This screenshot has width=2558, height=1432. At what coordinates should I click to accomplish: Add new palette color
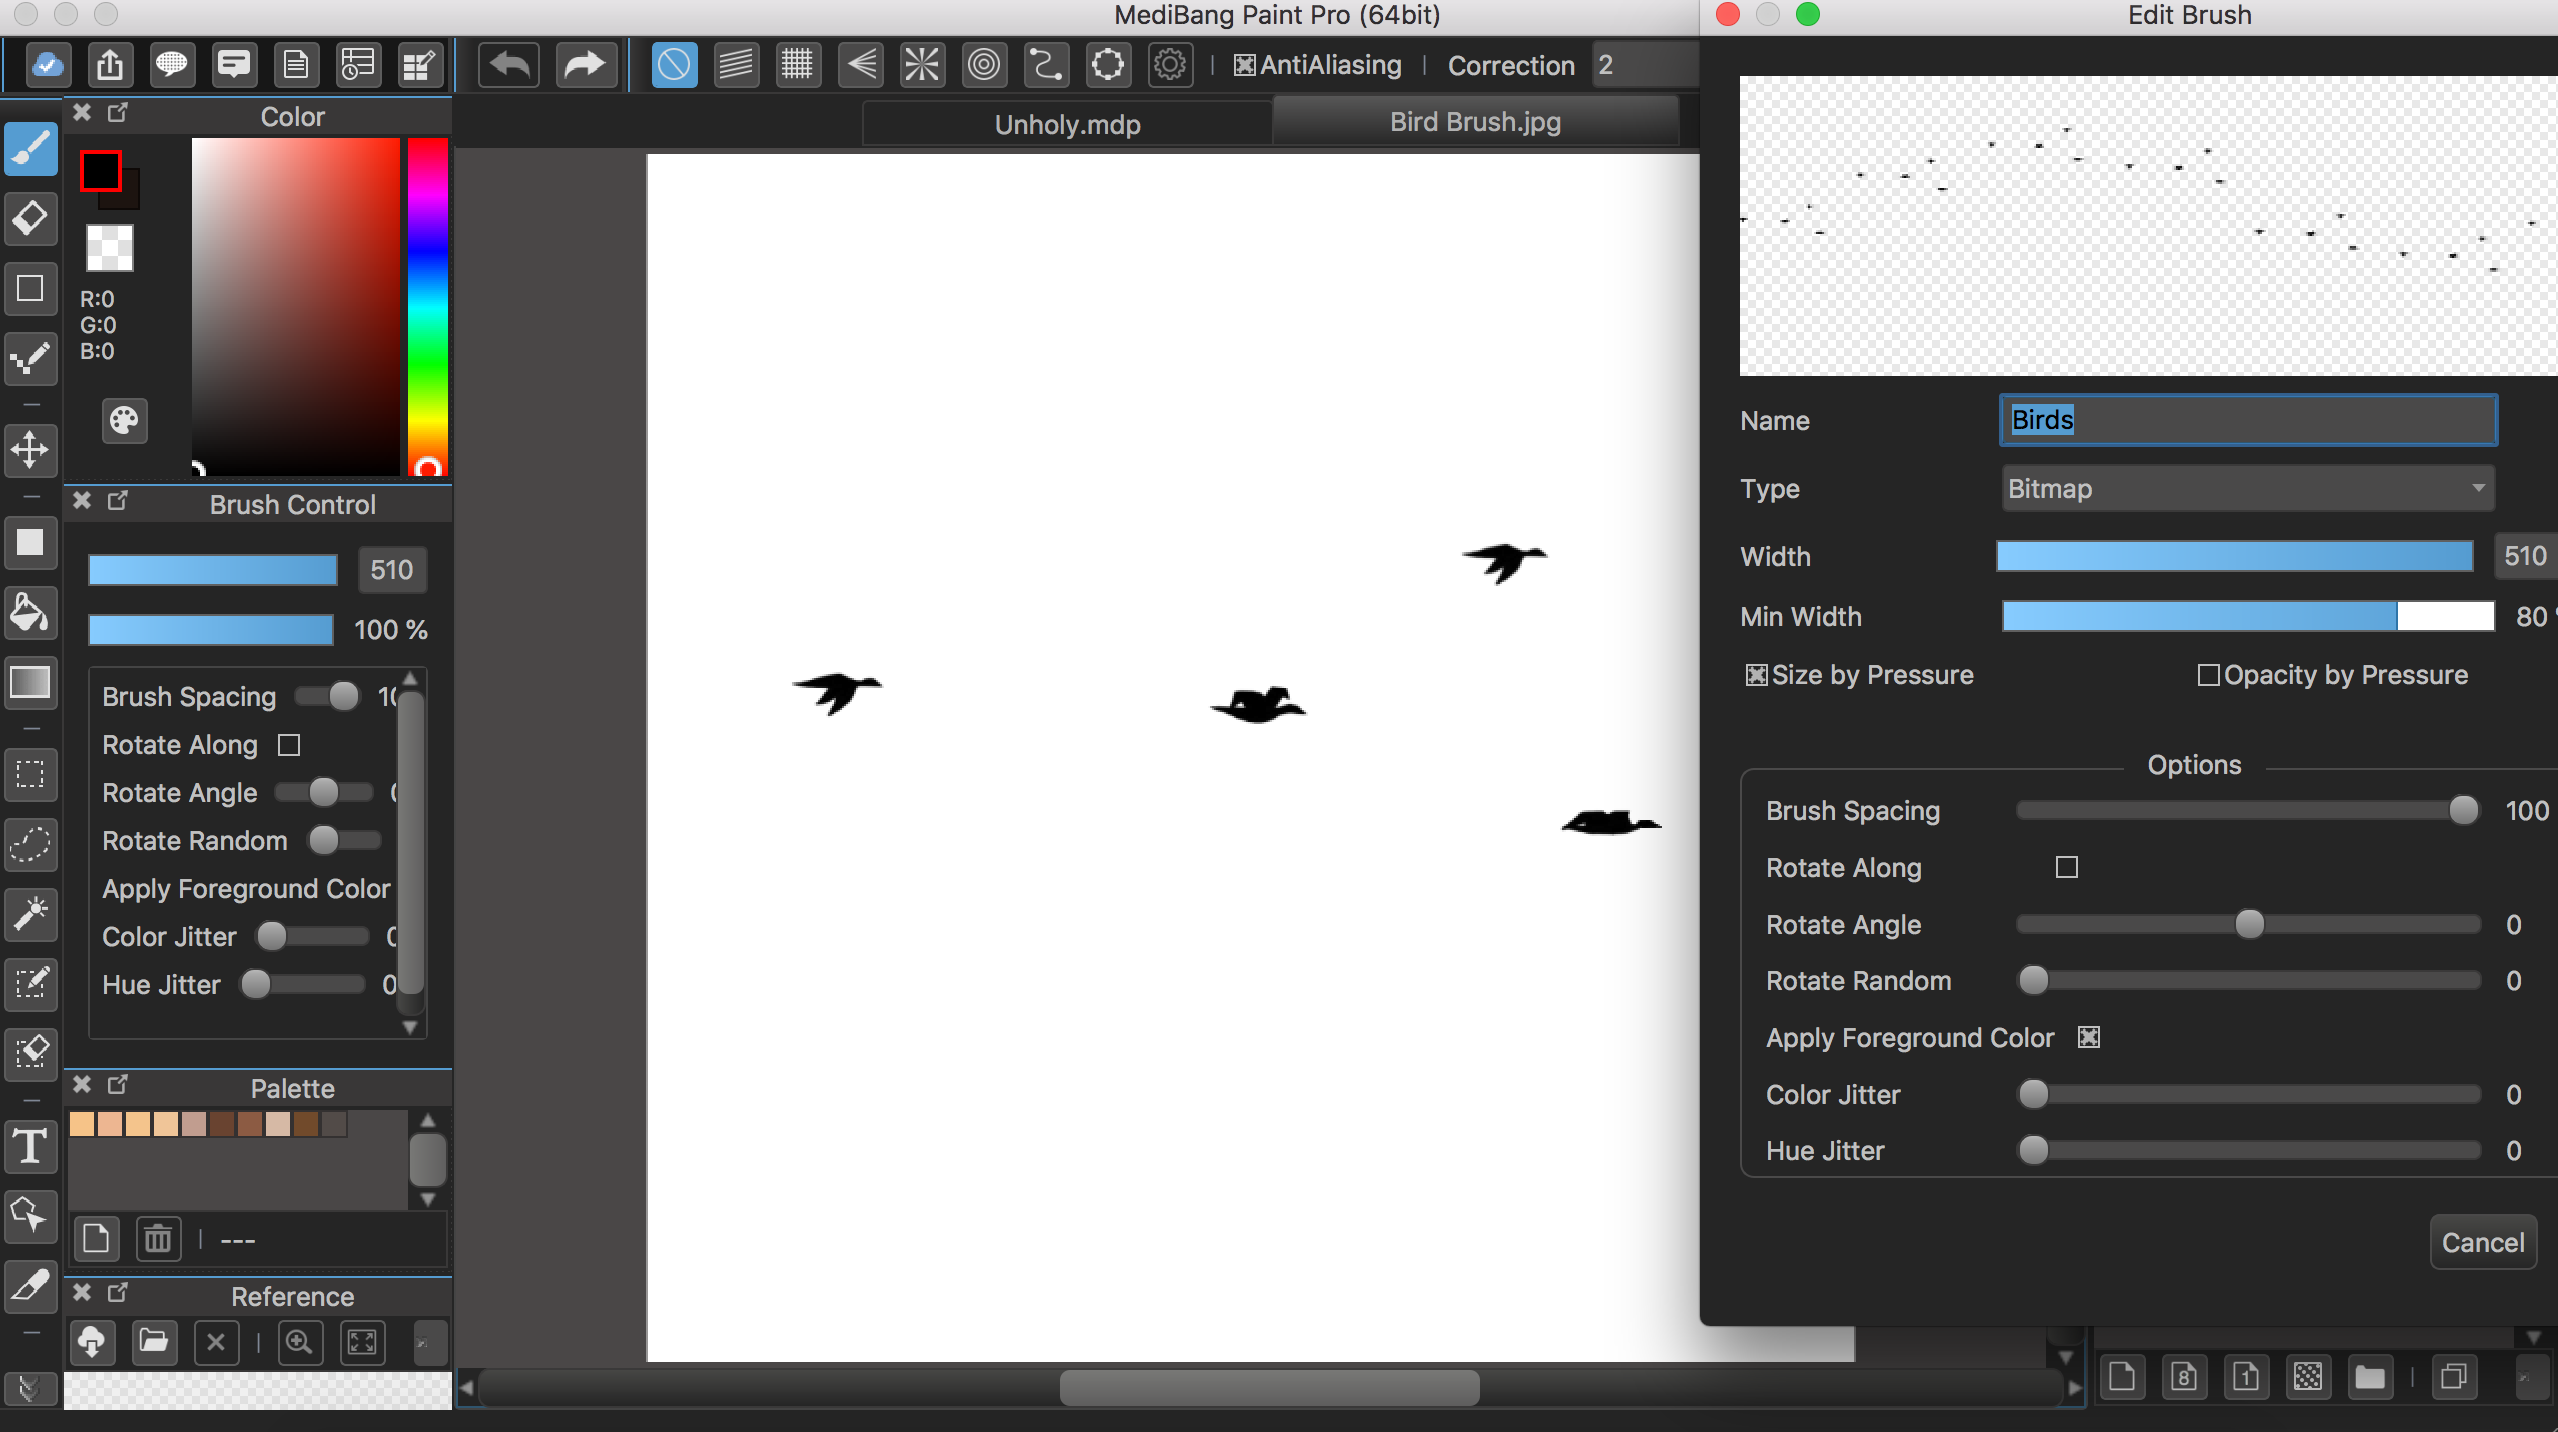pyautogui.click(x=96, y=1240)
